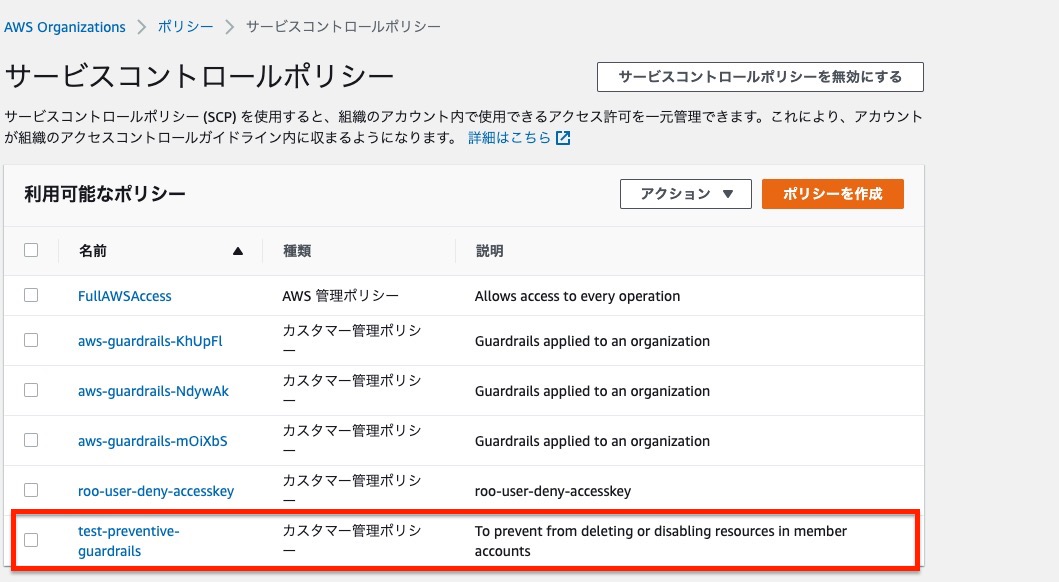Viewport: 1059px width, 582px height.
Task: Click the 名前 column header to resort
Action: tap(92, 251)
